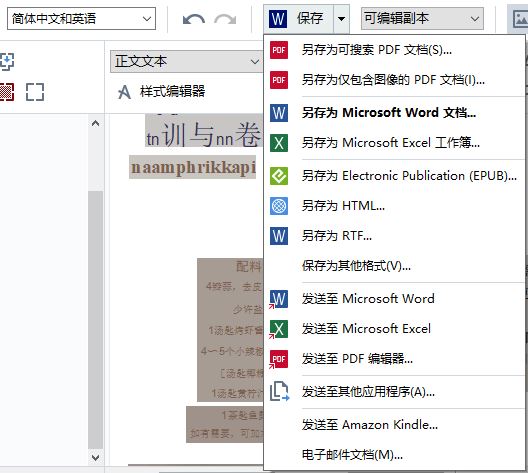Select the dashed rectangle area tool
The image size is (528, 473).
click(x=35, y=92)
